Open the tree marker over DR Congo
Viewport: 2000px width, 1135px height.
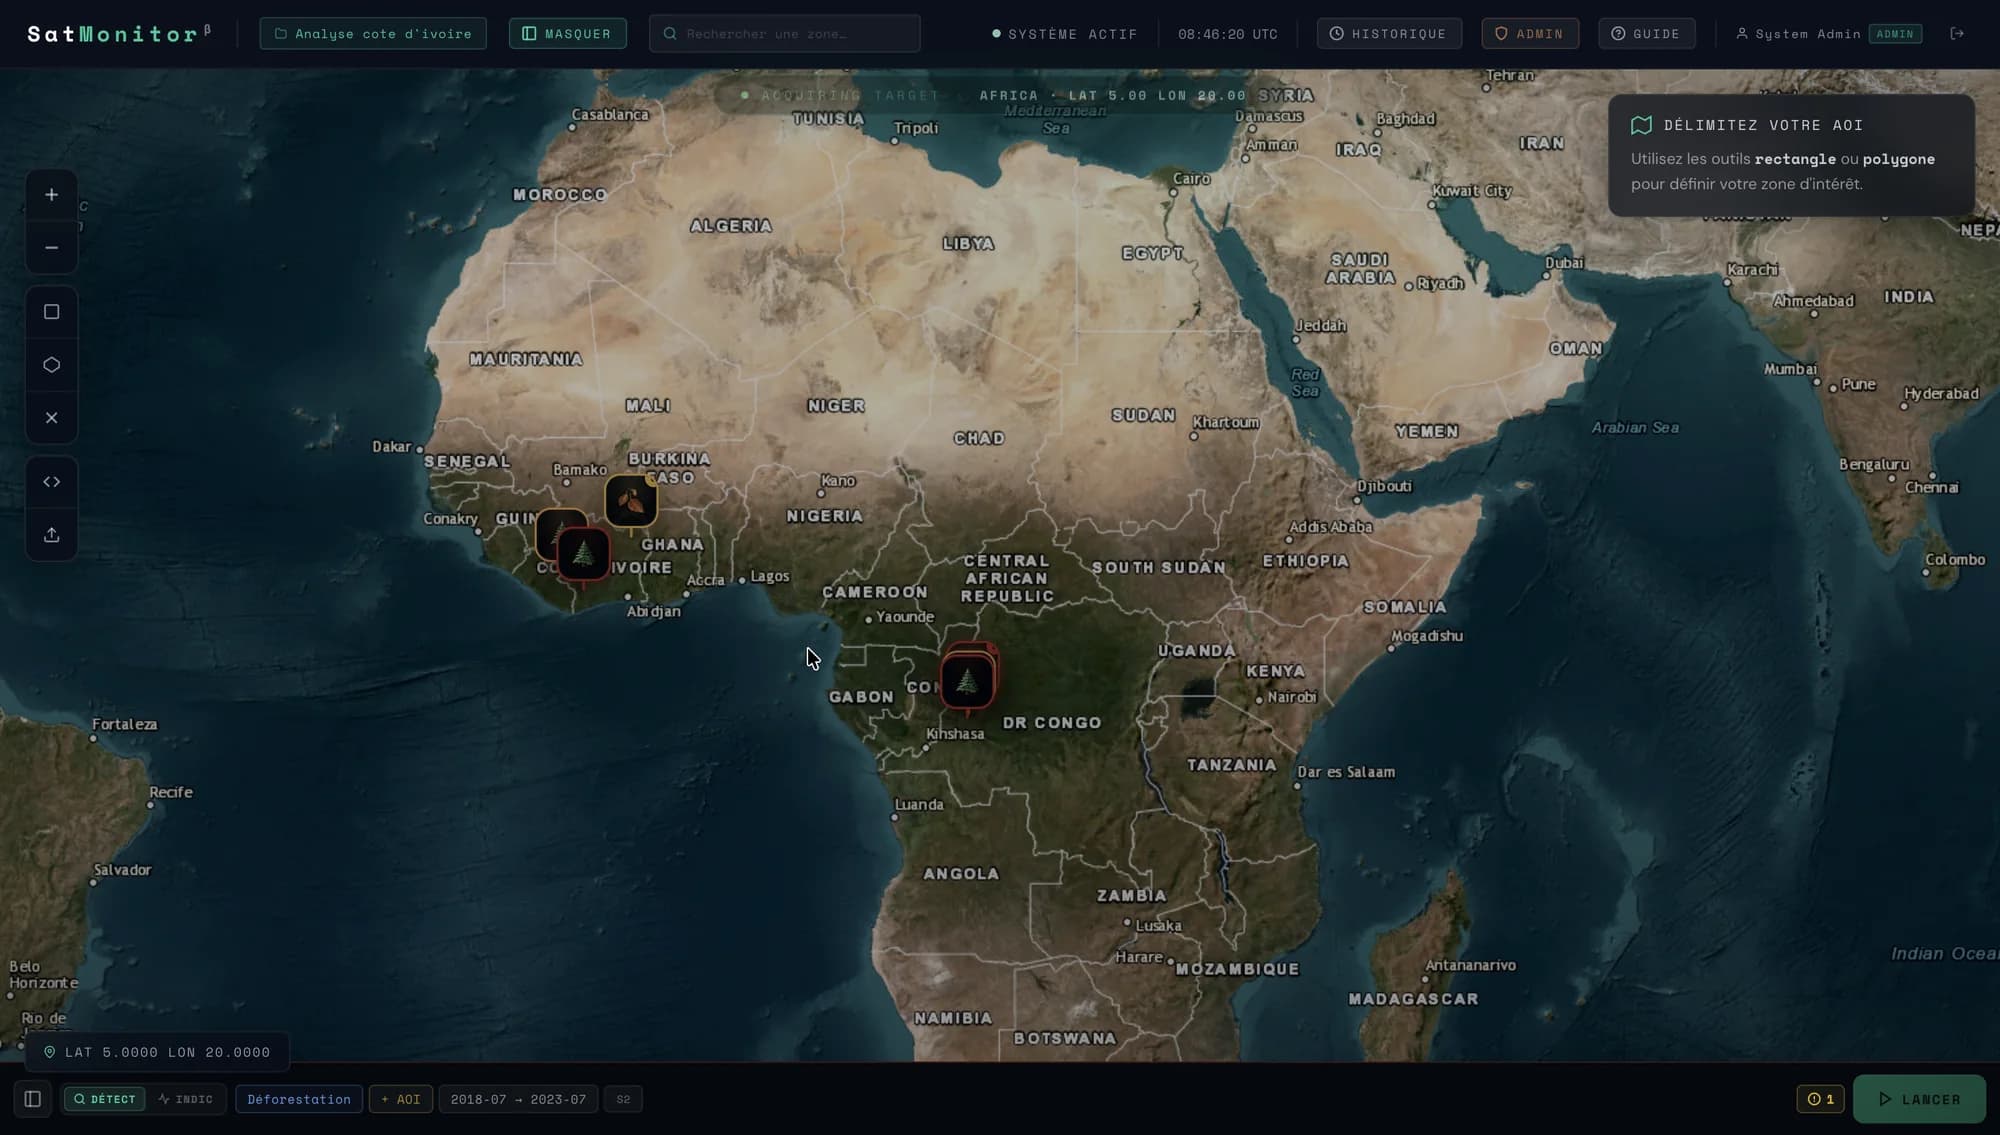tap(967, 682)
